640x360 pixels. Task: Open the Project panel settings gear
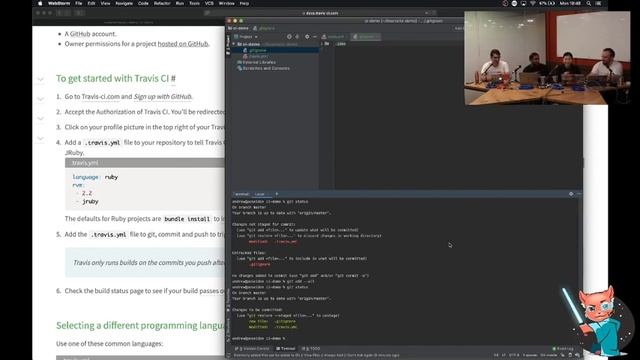[x=307, y=37]
